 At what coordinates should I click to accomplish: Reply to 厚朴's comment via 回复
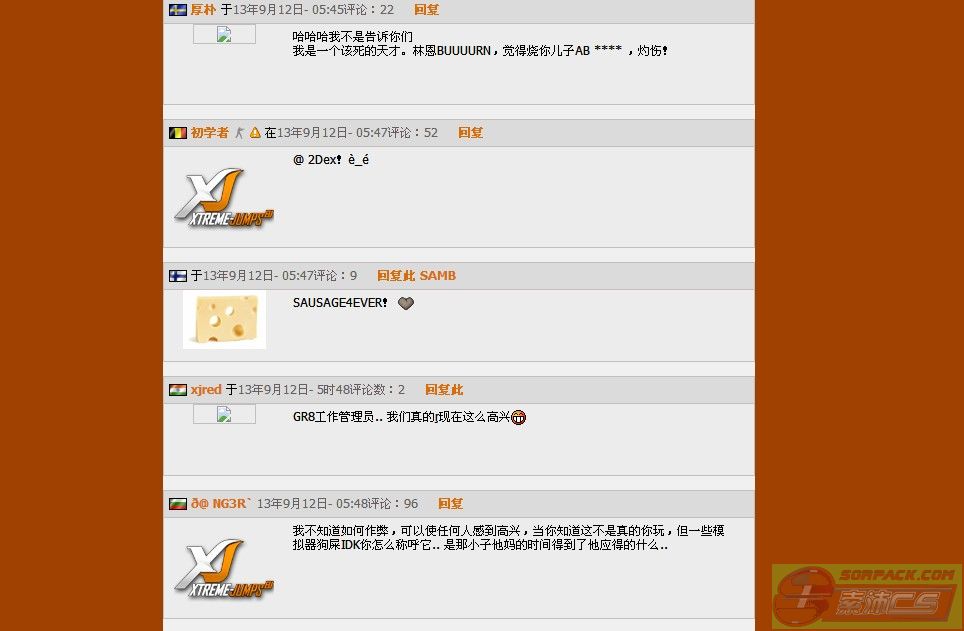(426, 10)
